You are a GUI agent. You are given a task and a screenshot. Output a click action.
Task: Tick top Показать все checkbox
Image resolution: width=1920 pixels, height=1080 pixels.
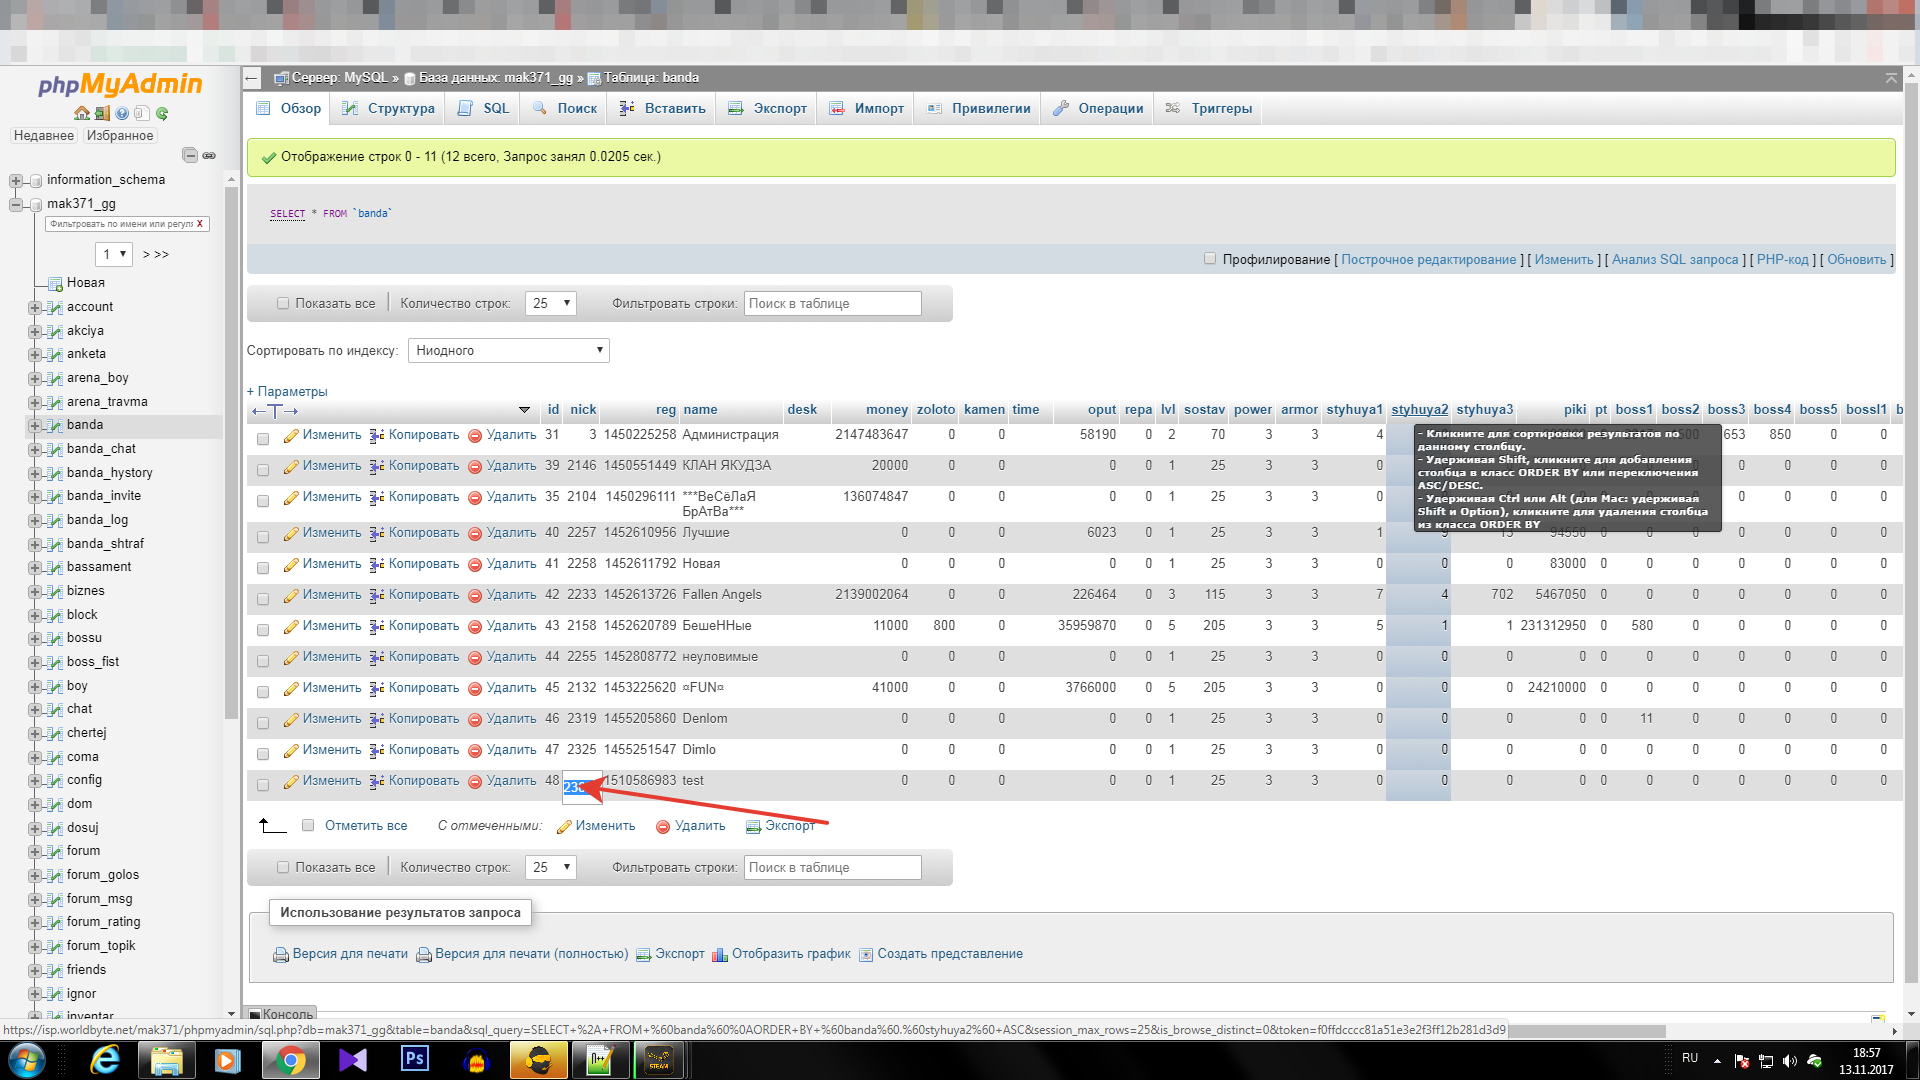[x=283, y=304]
